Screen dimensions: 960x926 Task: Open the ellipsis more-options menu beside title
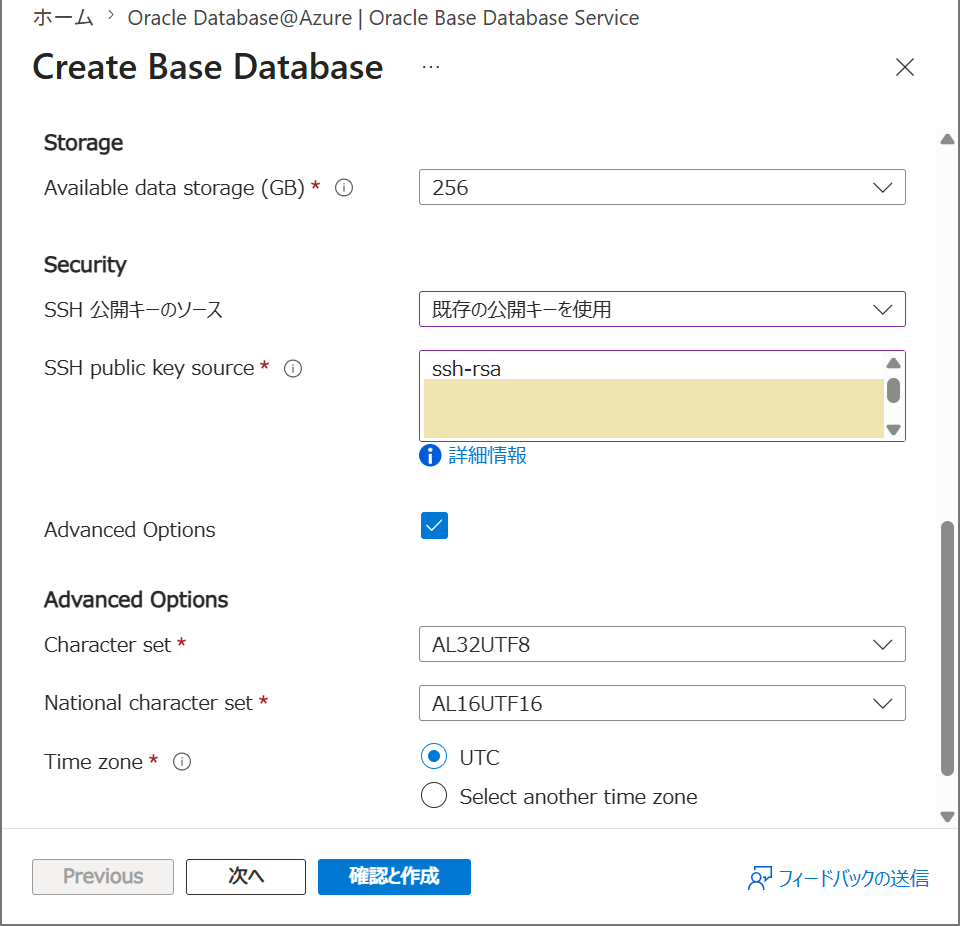click(x=430, y=67)
